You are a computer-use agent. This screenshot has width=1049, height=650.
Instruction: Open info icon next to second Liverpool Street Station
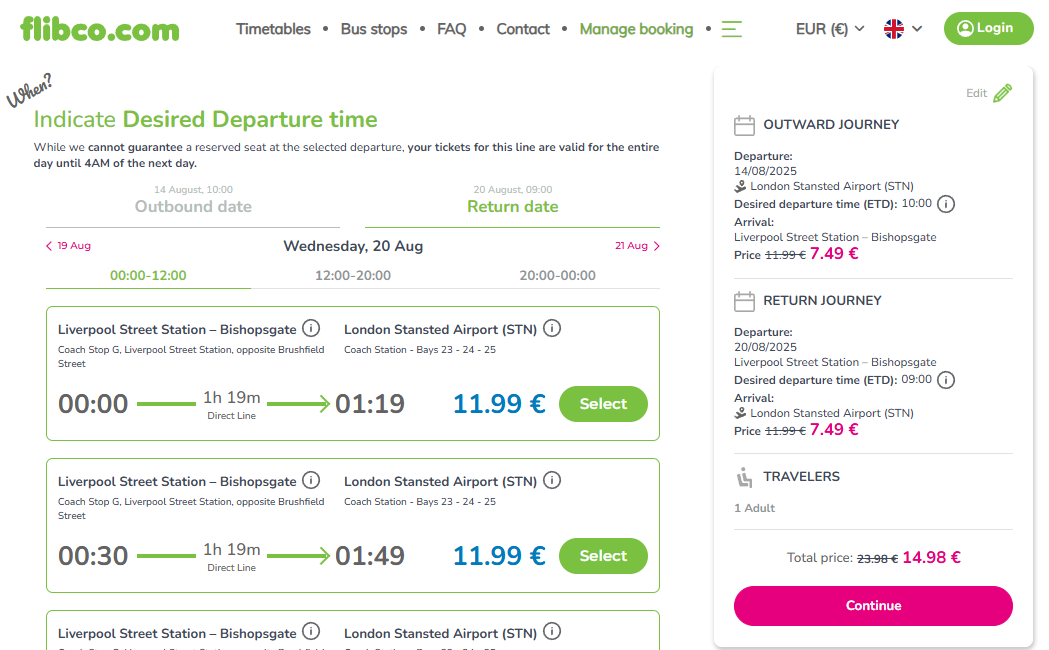point(311,480)
